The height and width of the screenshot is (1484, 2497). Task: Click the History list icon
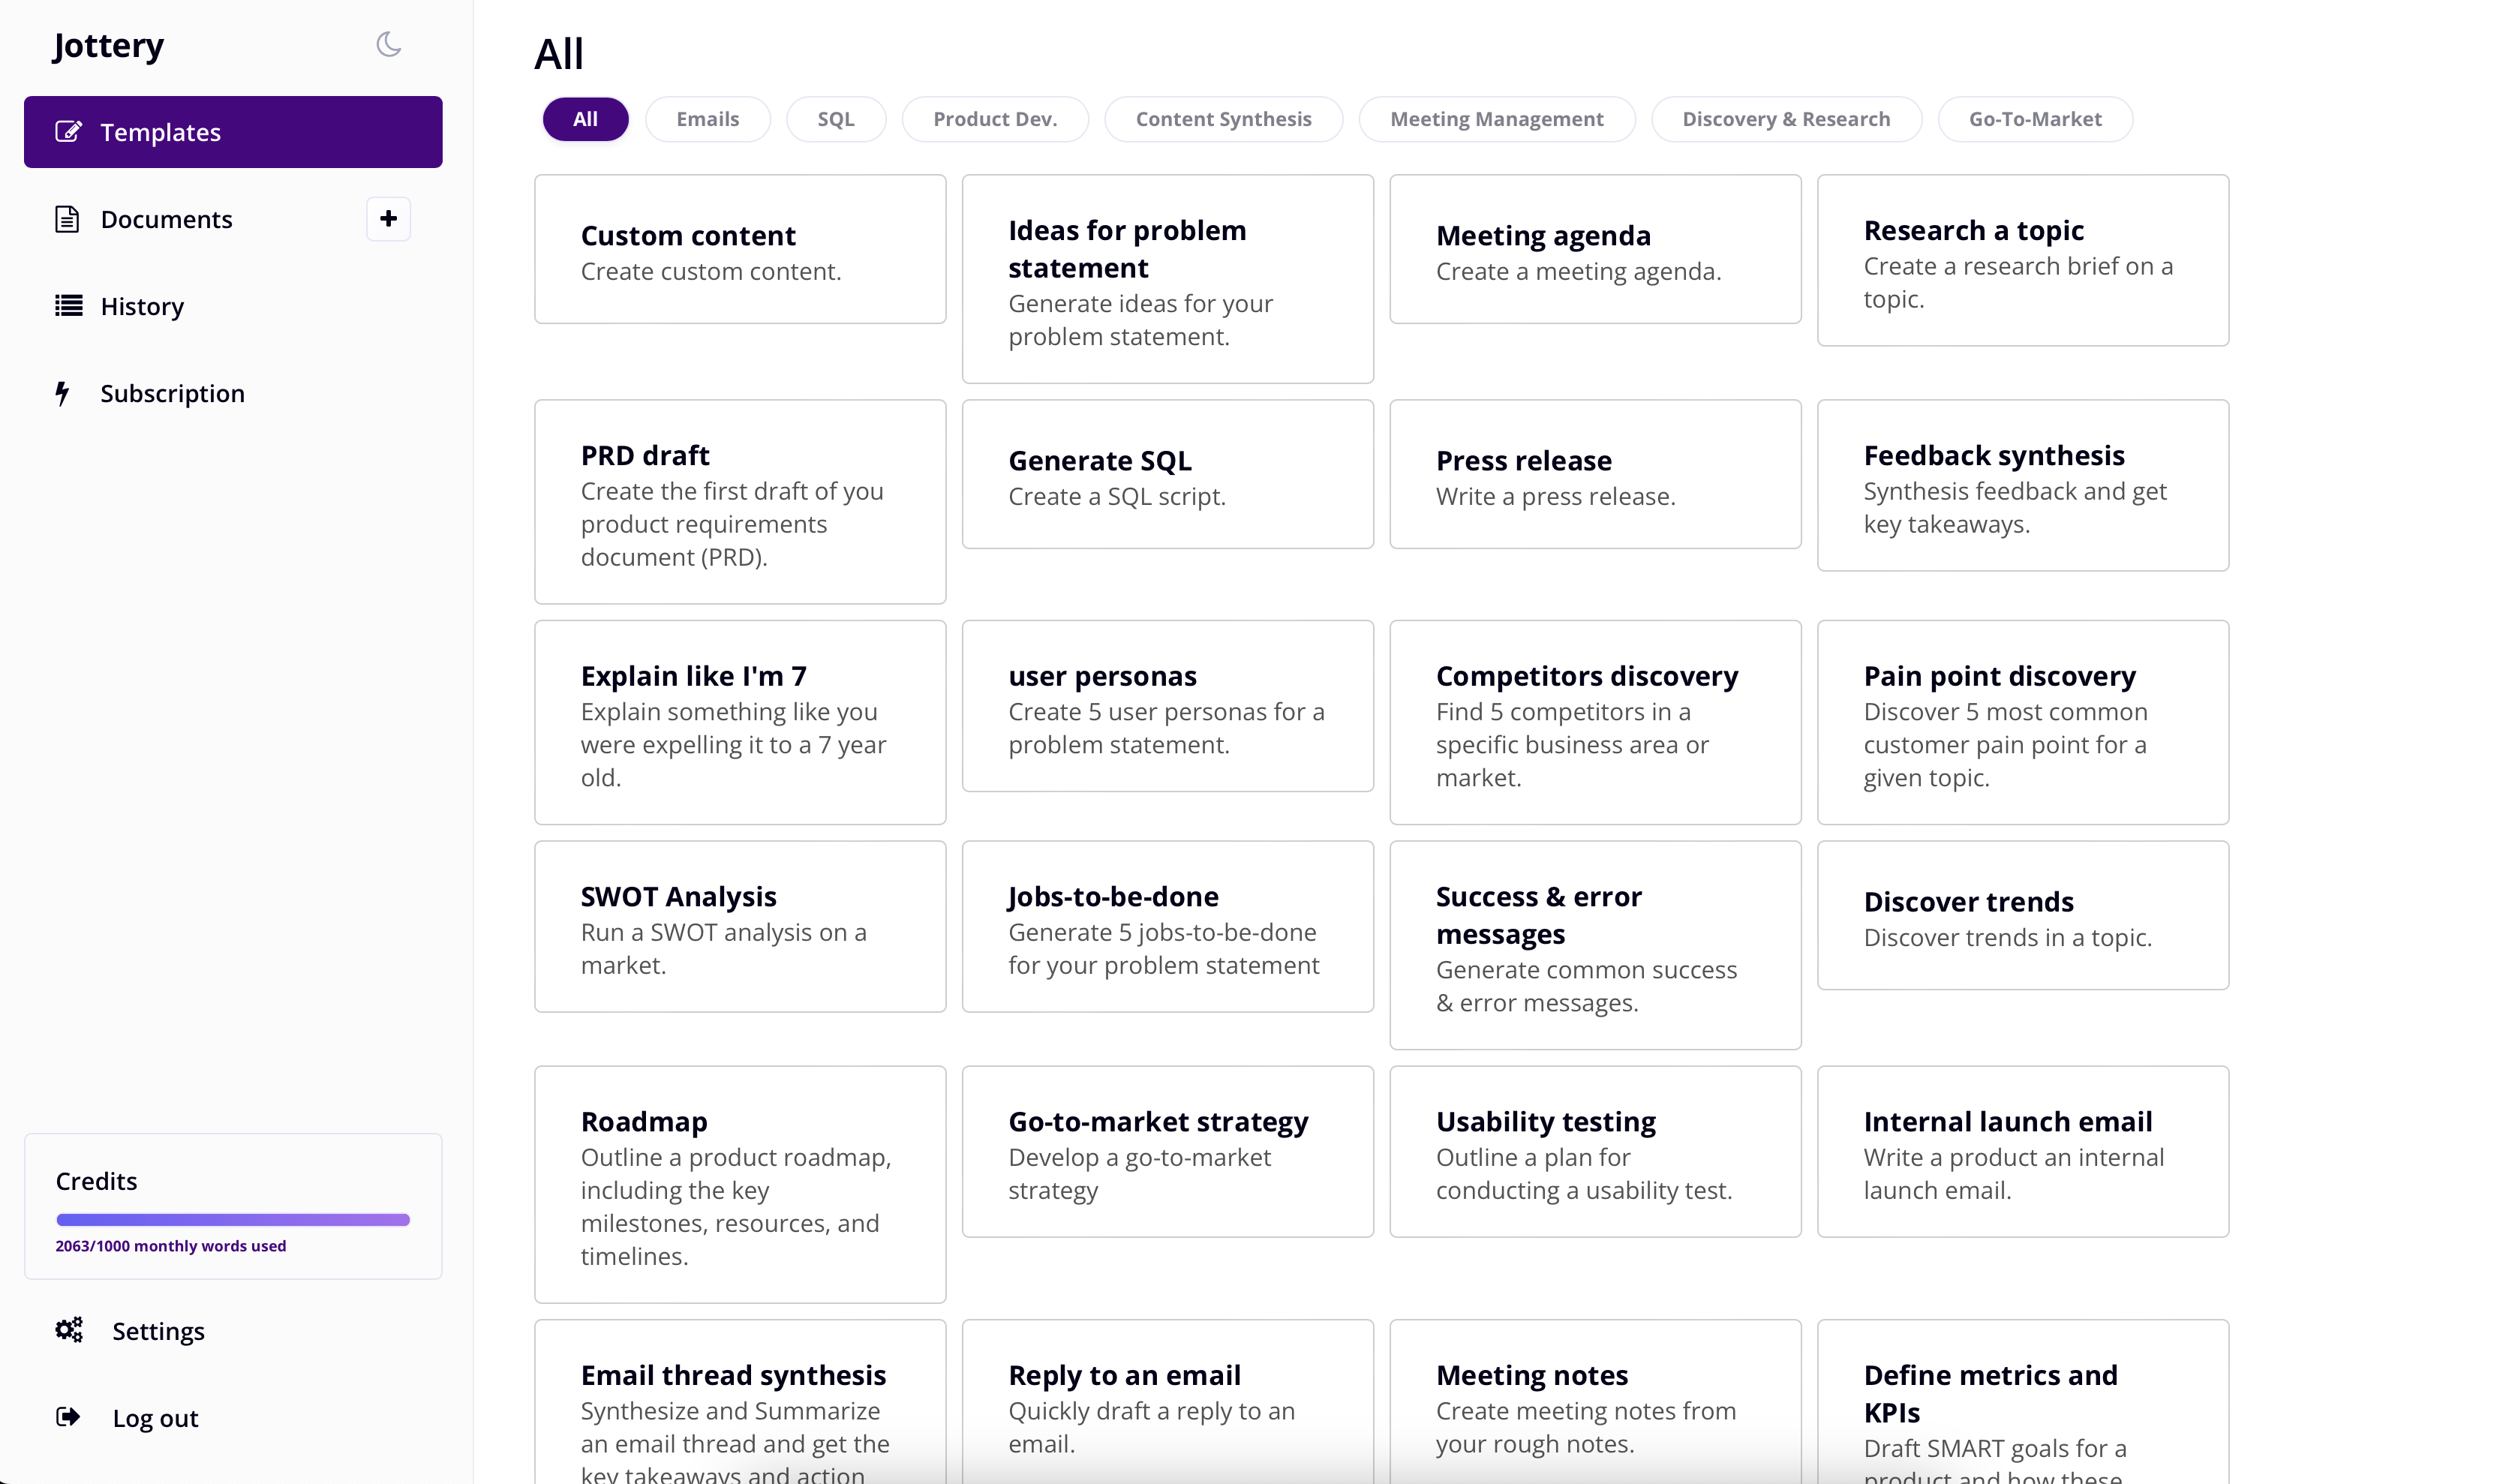(68, 306)
